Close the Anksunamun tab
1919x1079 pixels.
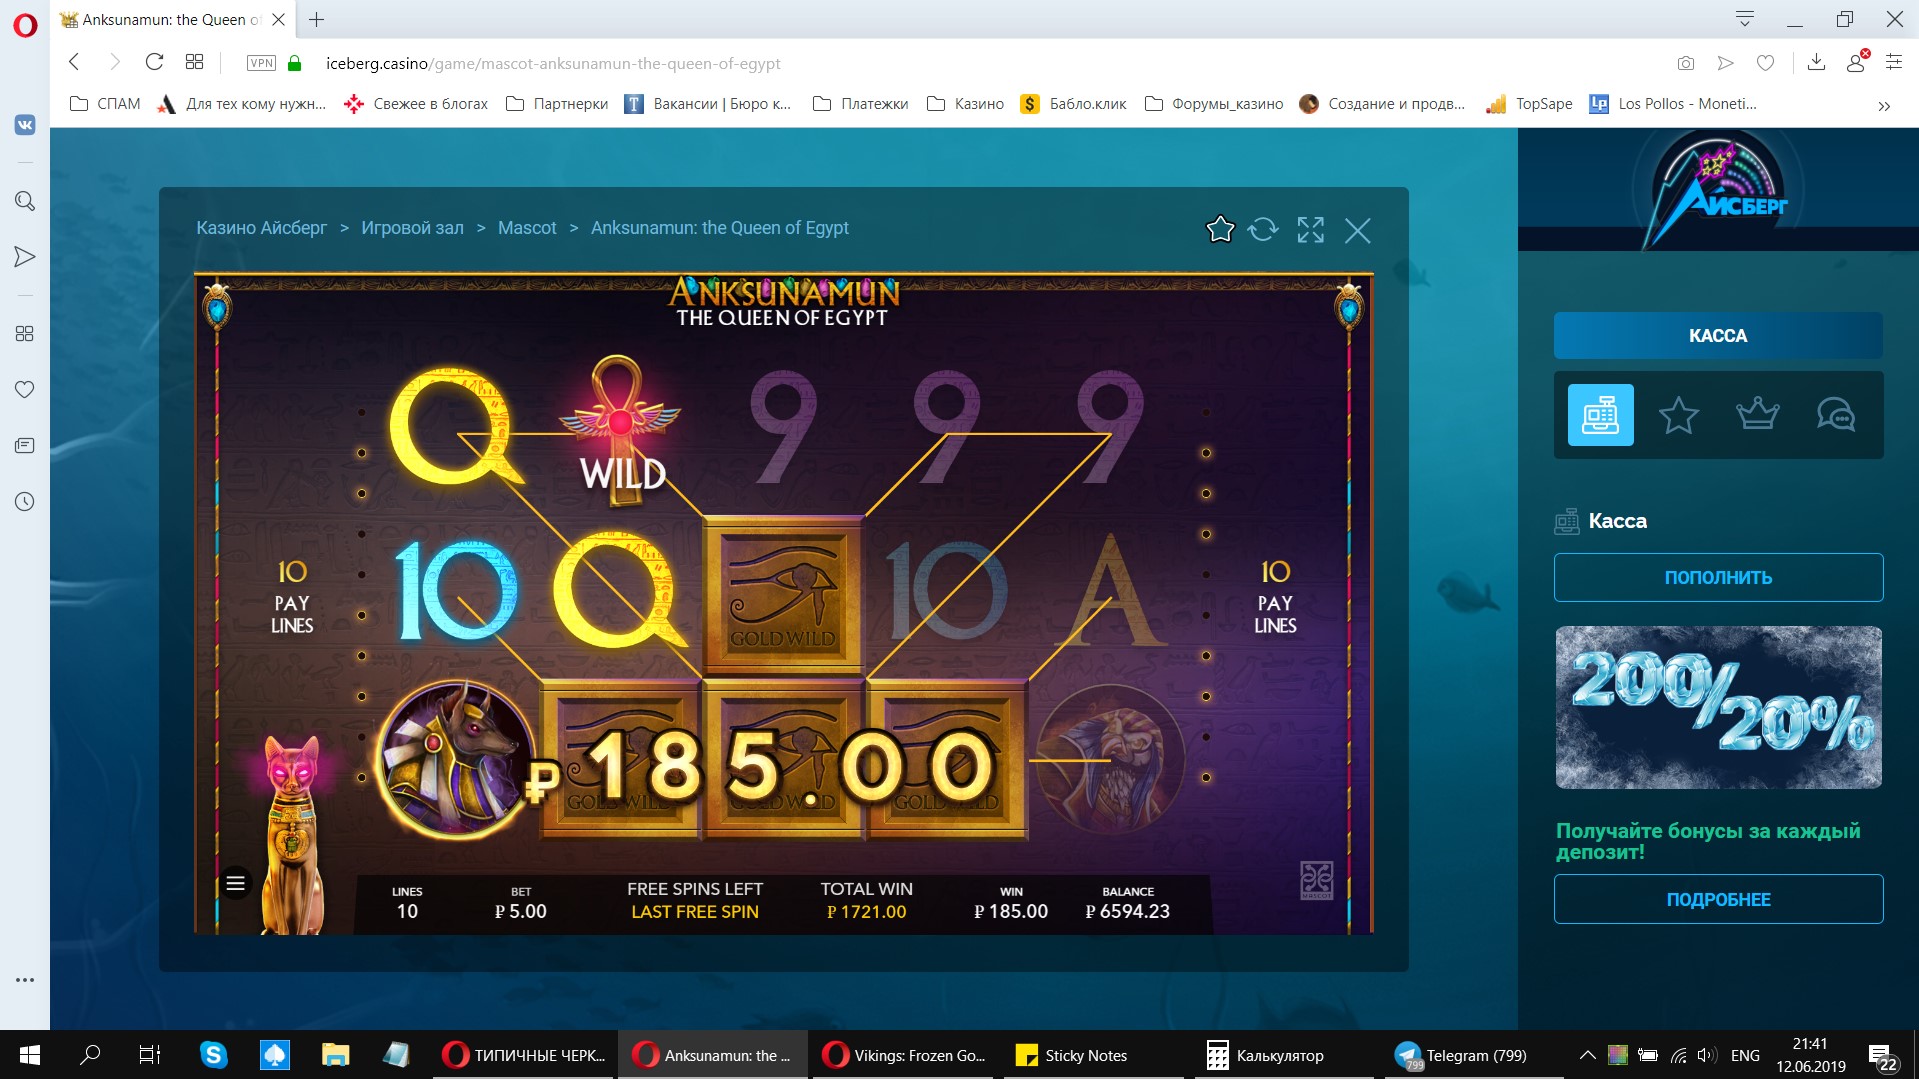click(x=279, y=19)
